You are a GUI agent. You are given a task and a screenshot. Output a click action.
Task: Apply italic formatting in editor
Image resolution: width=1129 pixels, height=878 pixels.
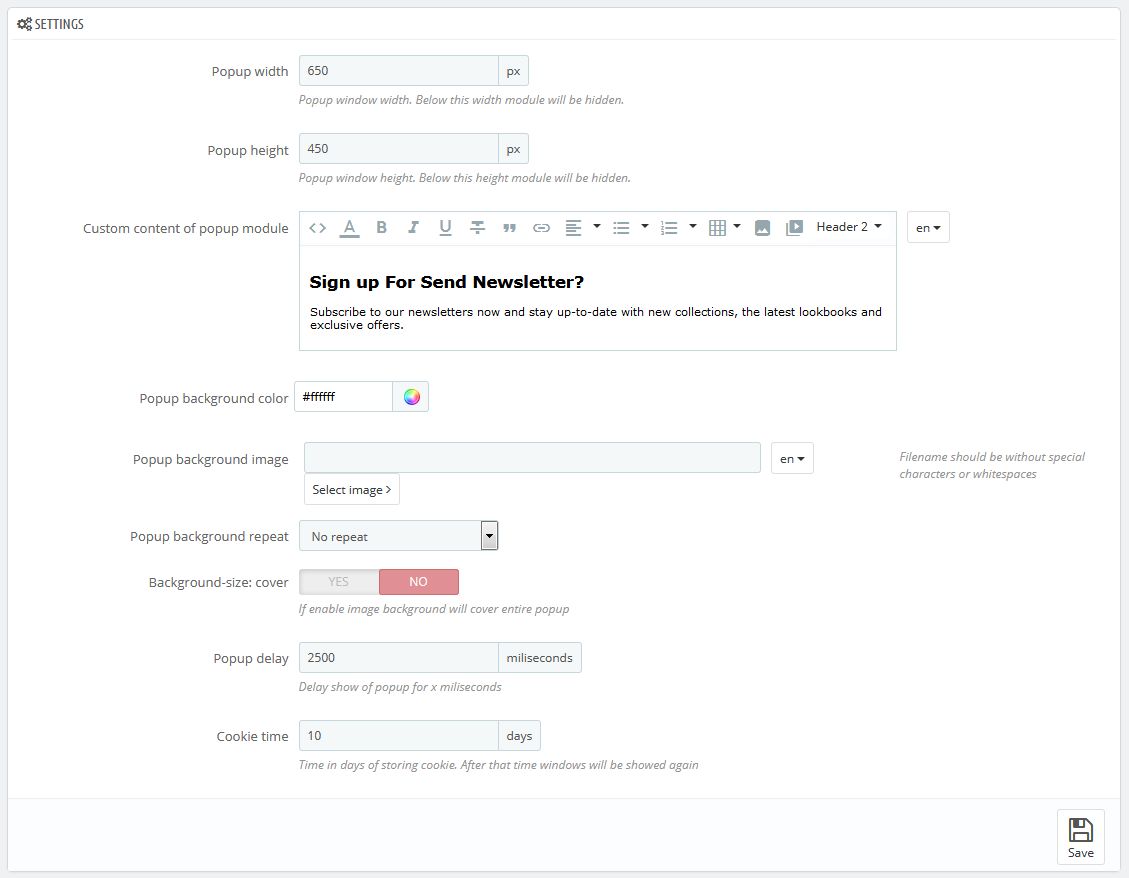(x=413, y=228)
